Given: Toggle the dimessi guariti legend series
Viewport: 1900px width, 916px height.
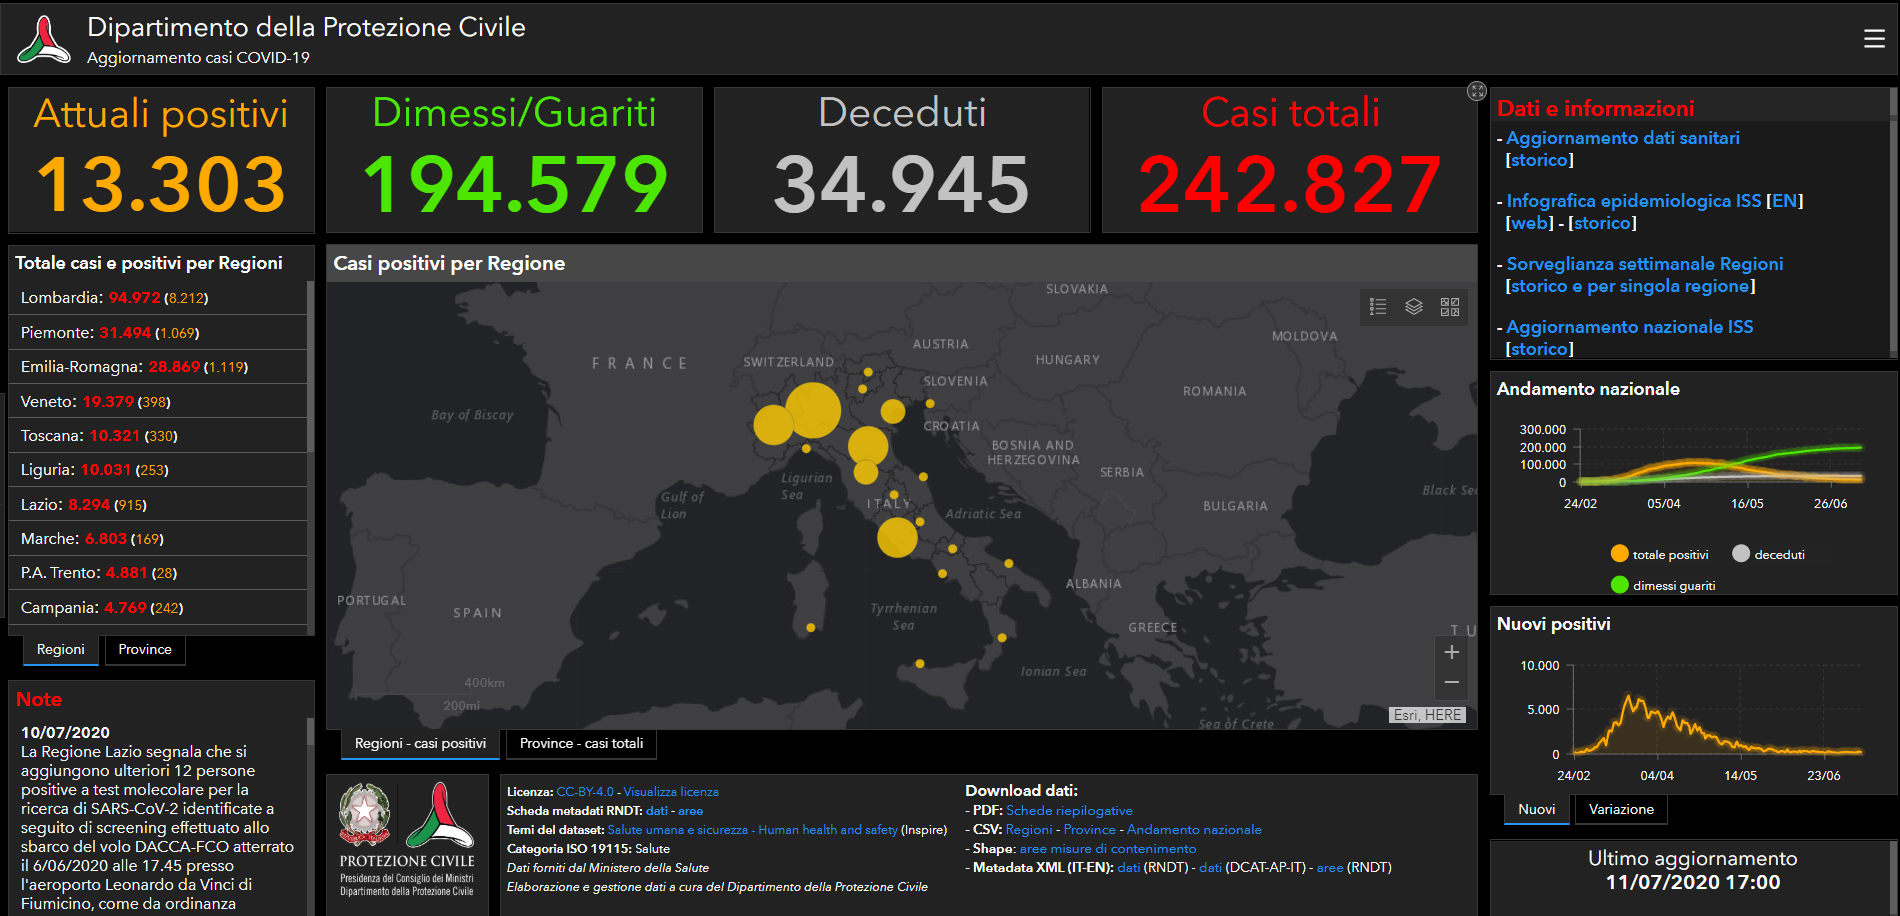Looking at the screenshot, I should 1663,585.
